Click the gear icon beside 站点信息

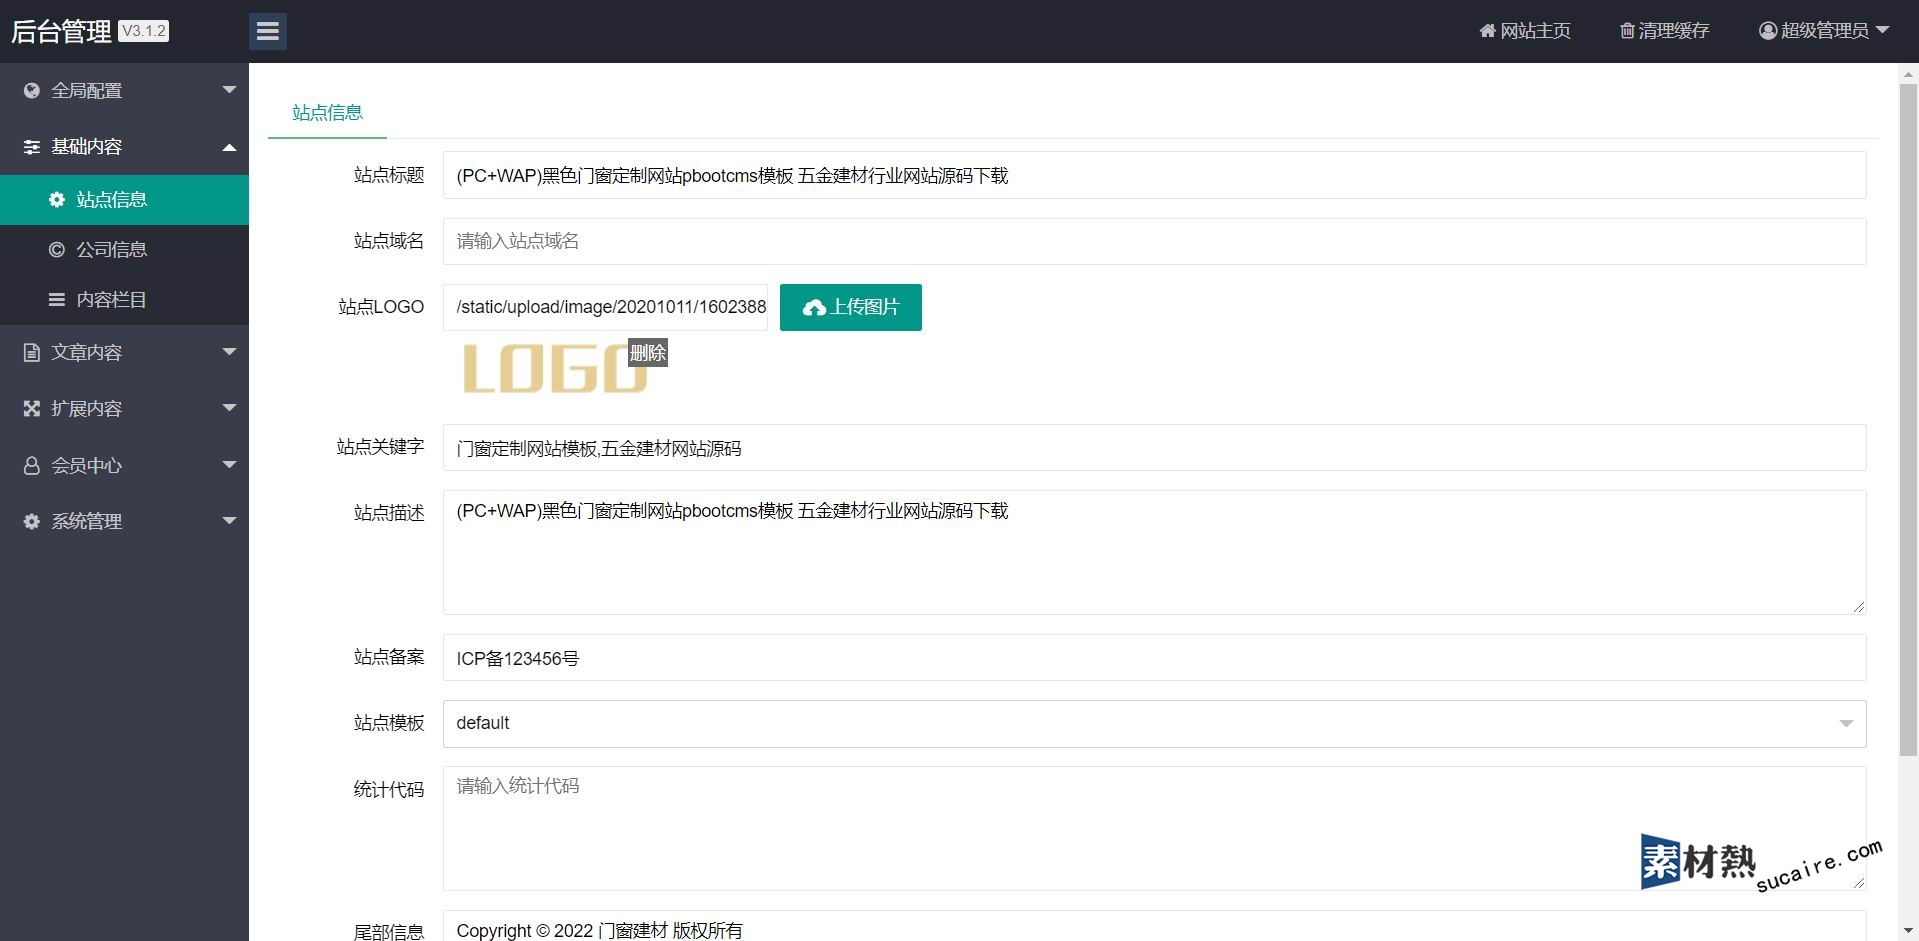click(x=57, y=200)
